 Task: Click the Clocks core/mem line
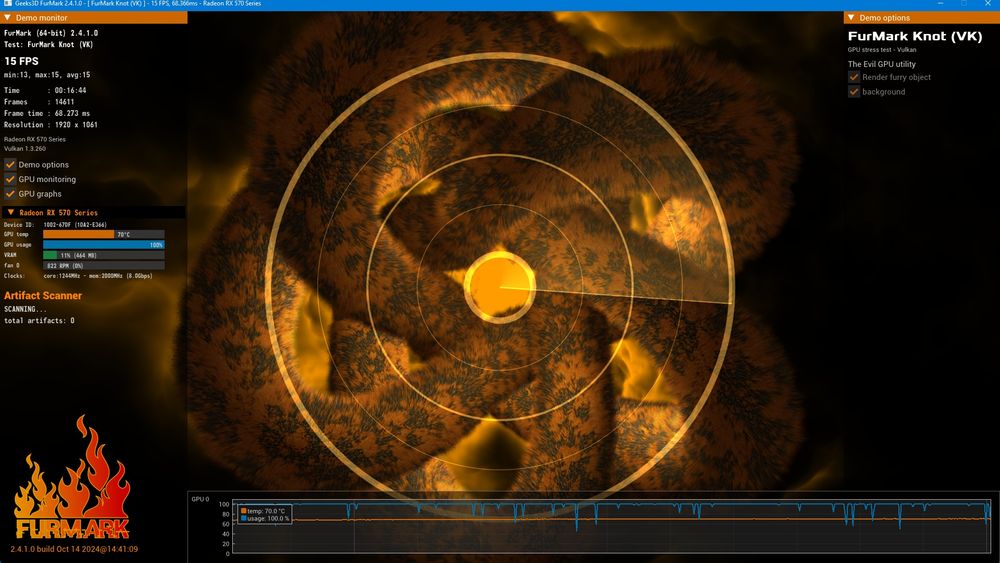click(78, 276)
